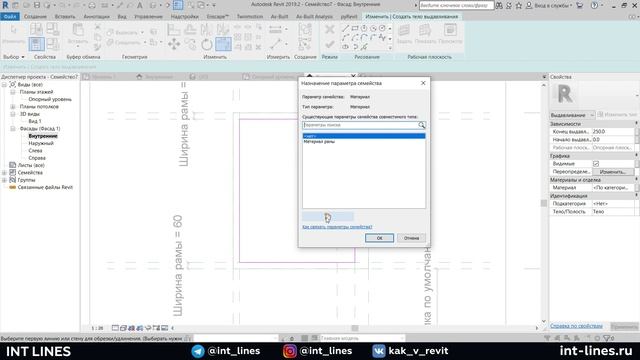Select the Rectangle draw tool
640x360 pixels.
click(355, 28)
